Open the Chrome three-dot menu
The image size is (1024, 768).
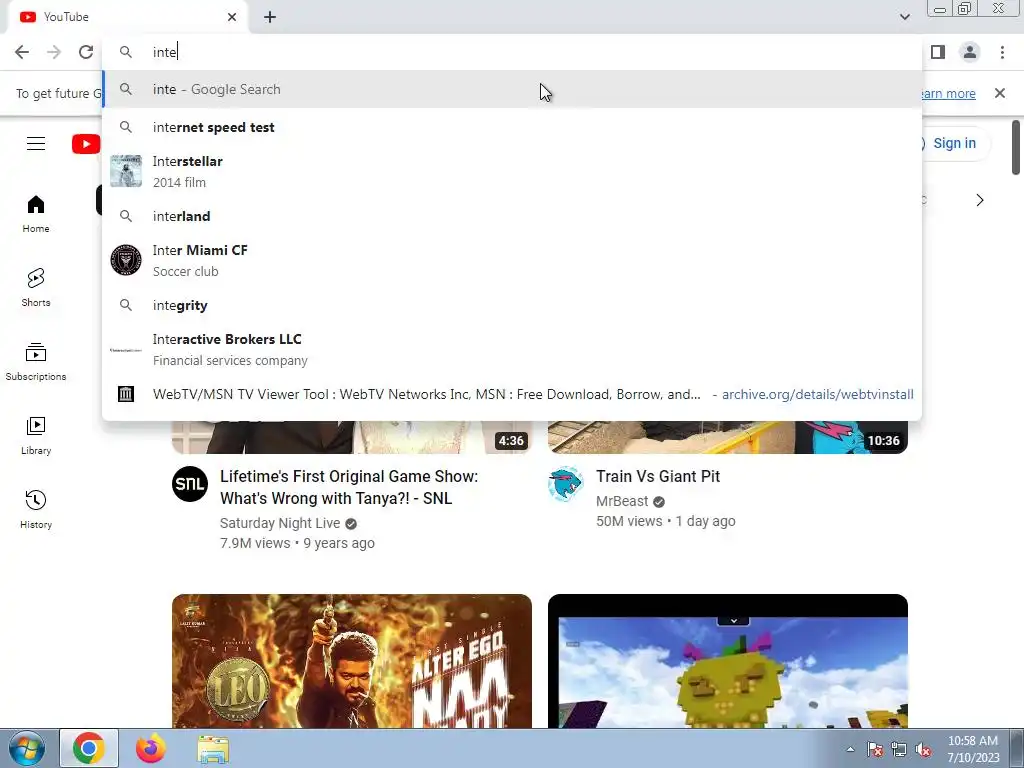pyautogui.click(x=1002, y=52)
